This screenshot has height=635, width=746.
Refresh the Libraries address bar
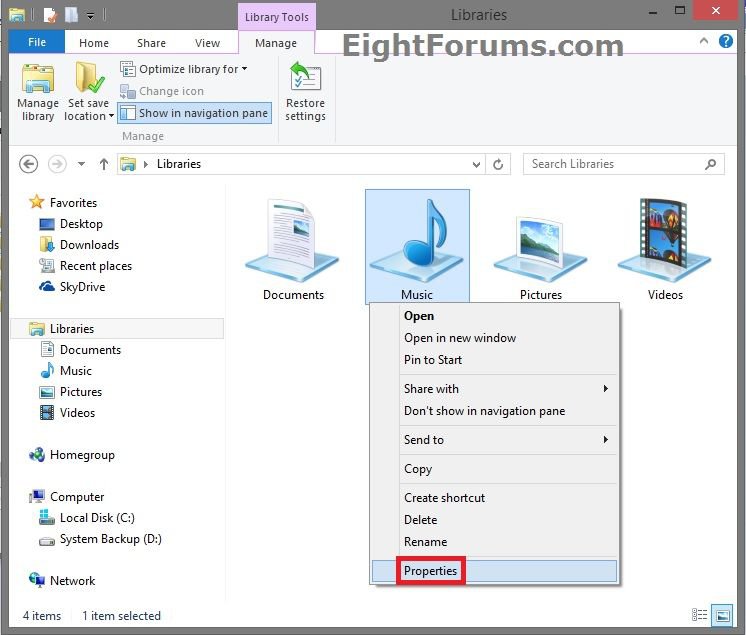click(499, 164)
